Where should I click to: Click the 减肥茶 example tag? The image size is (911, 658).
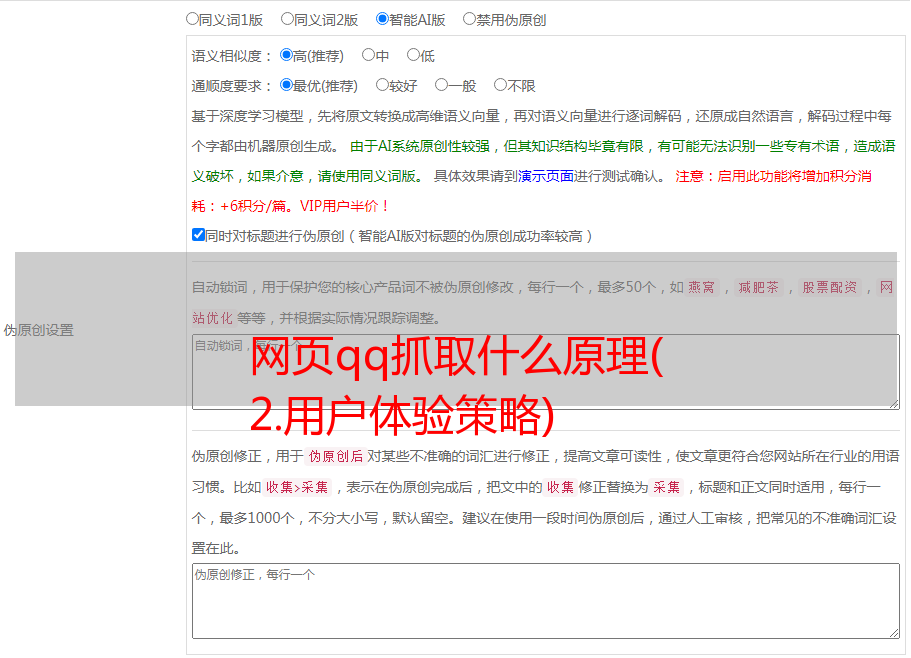point(758,287)
